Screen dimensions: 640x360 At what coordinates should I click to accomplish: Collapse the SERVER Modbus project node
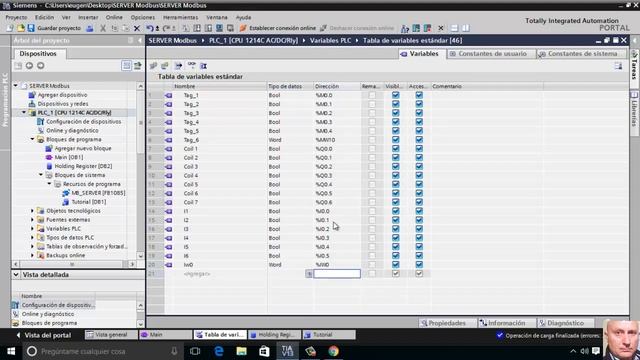pyautogui.click(x=16, y=86)
